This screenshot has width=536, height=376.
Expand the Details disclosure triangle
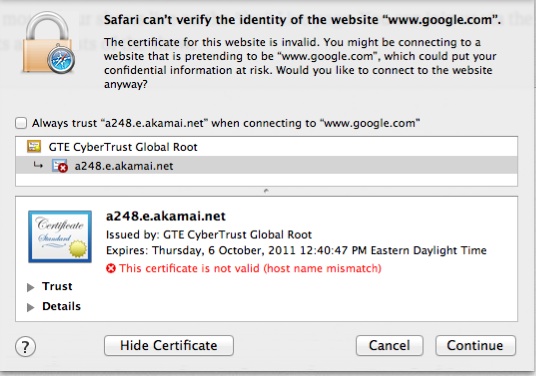click(30, 307)
